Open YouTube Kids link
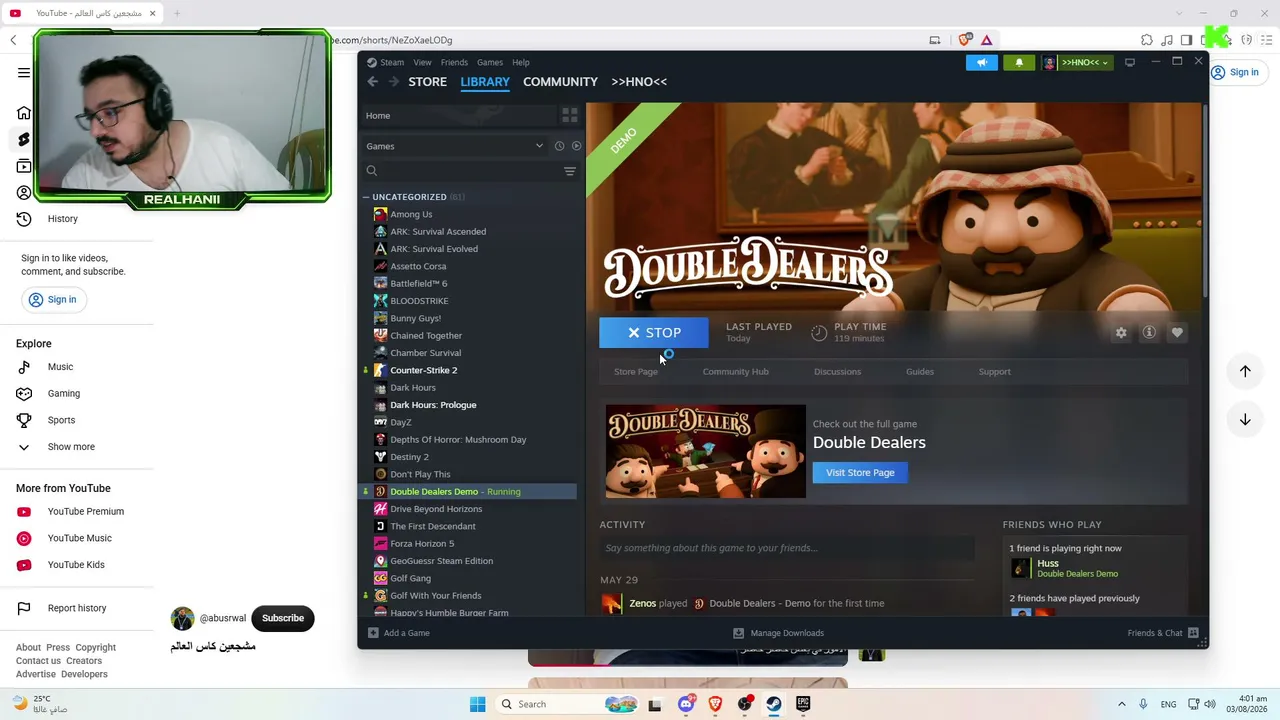1280x720 pixels. pos(76,565)
